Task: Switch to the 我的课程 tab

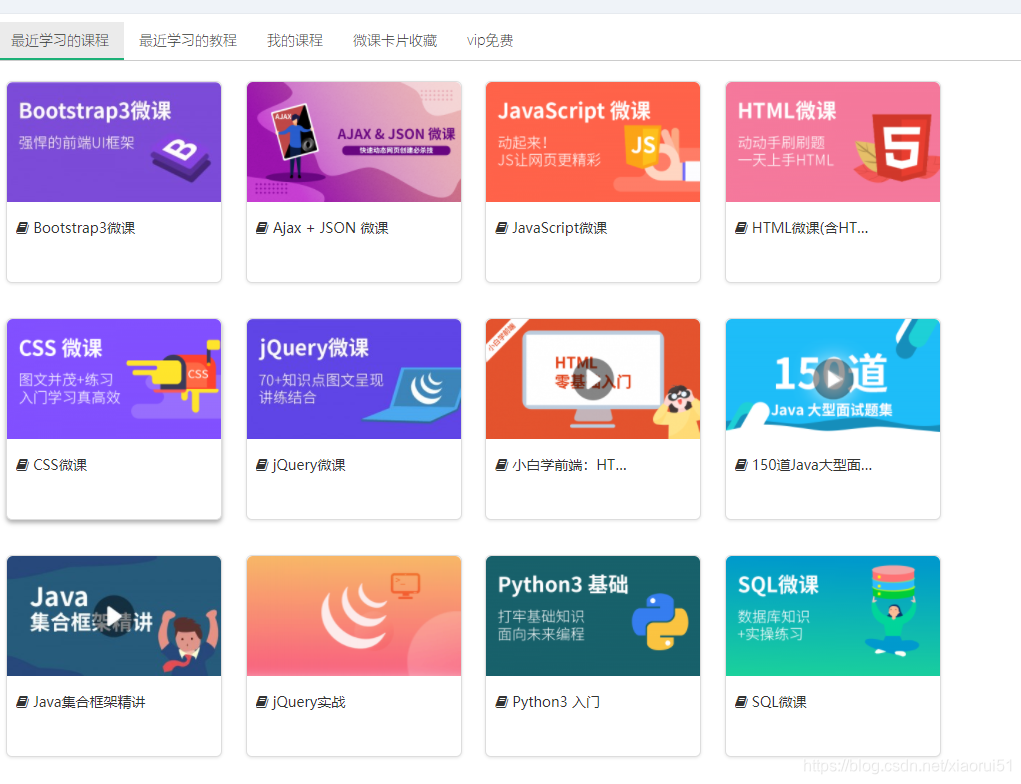Action: tap(294, 40)
